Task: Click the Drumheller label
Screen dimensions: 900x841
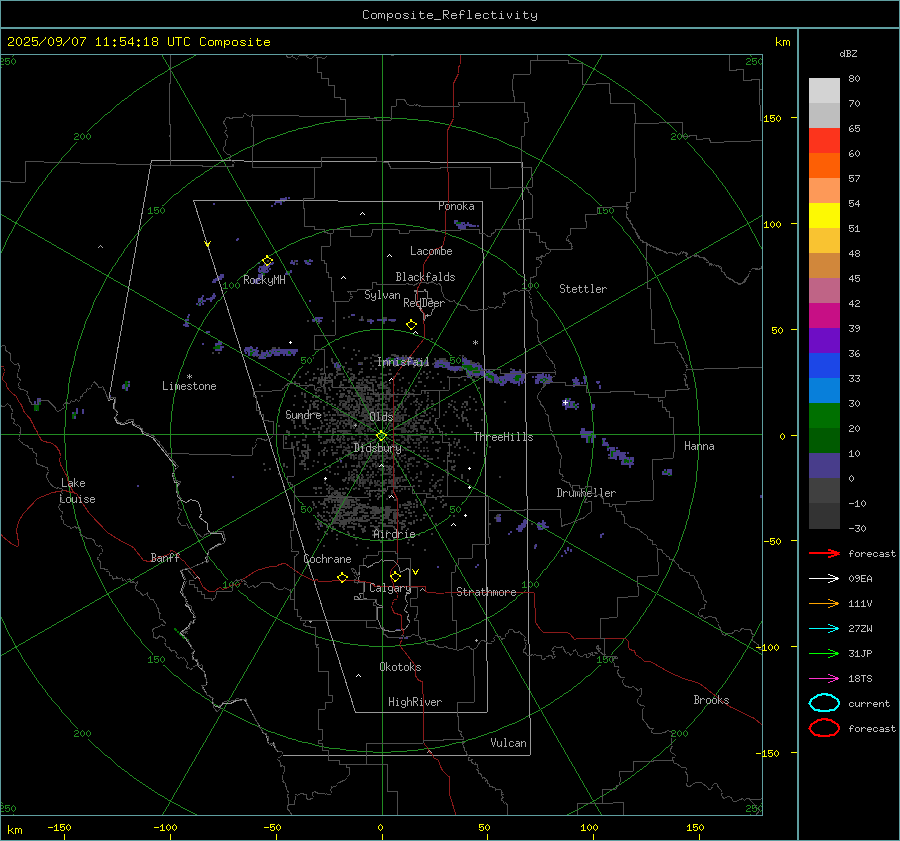Action: pyautogui.click(x=586, y=493)
